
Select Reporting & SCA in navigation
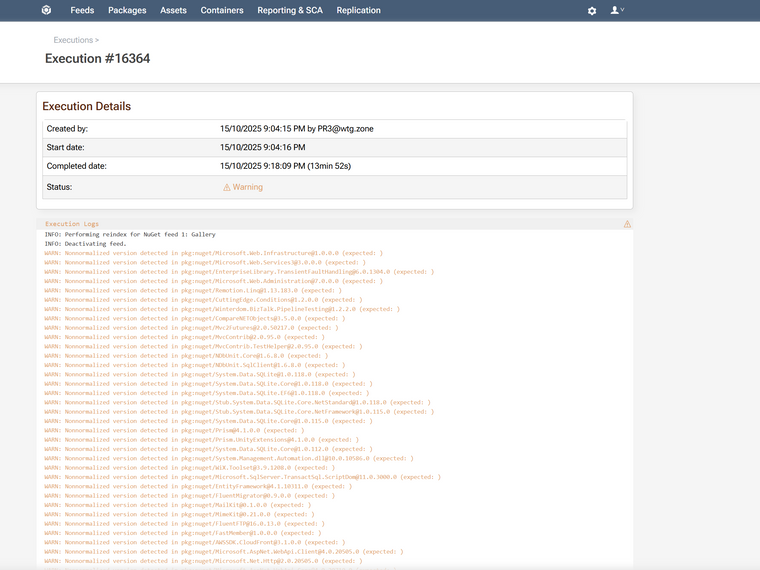[290, 11]
